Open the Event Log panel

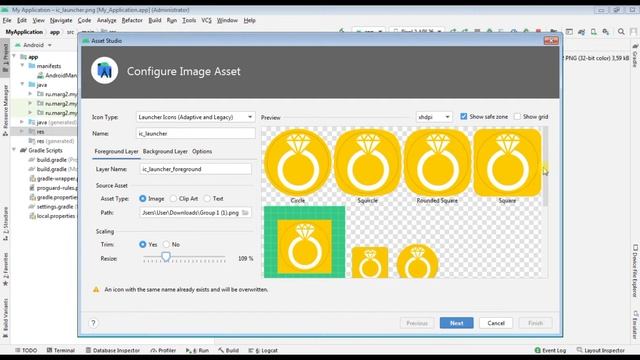[550, 350]
